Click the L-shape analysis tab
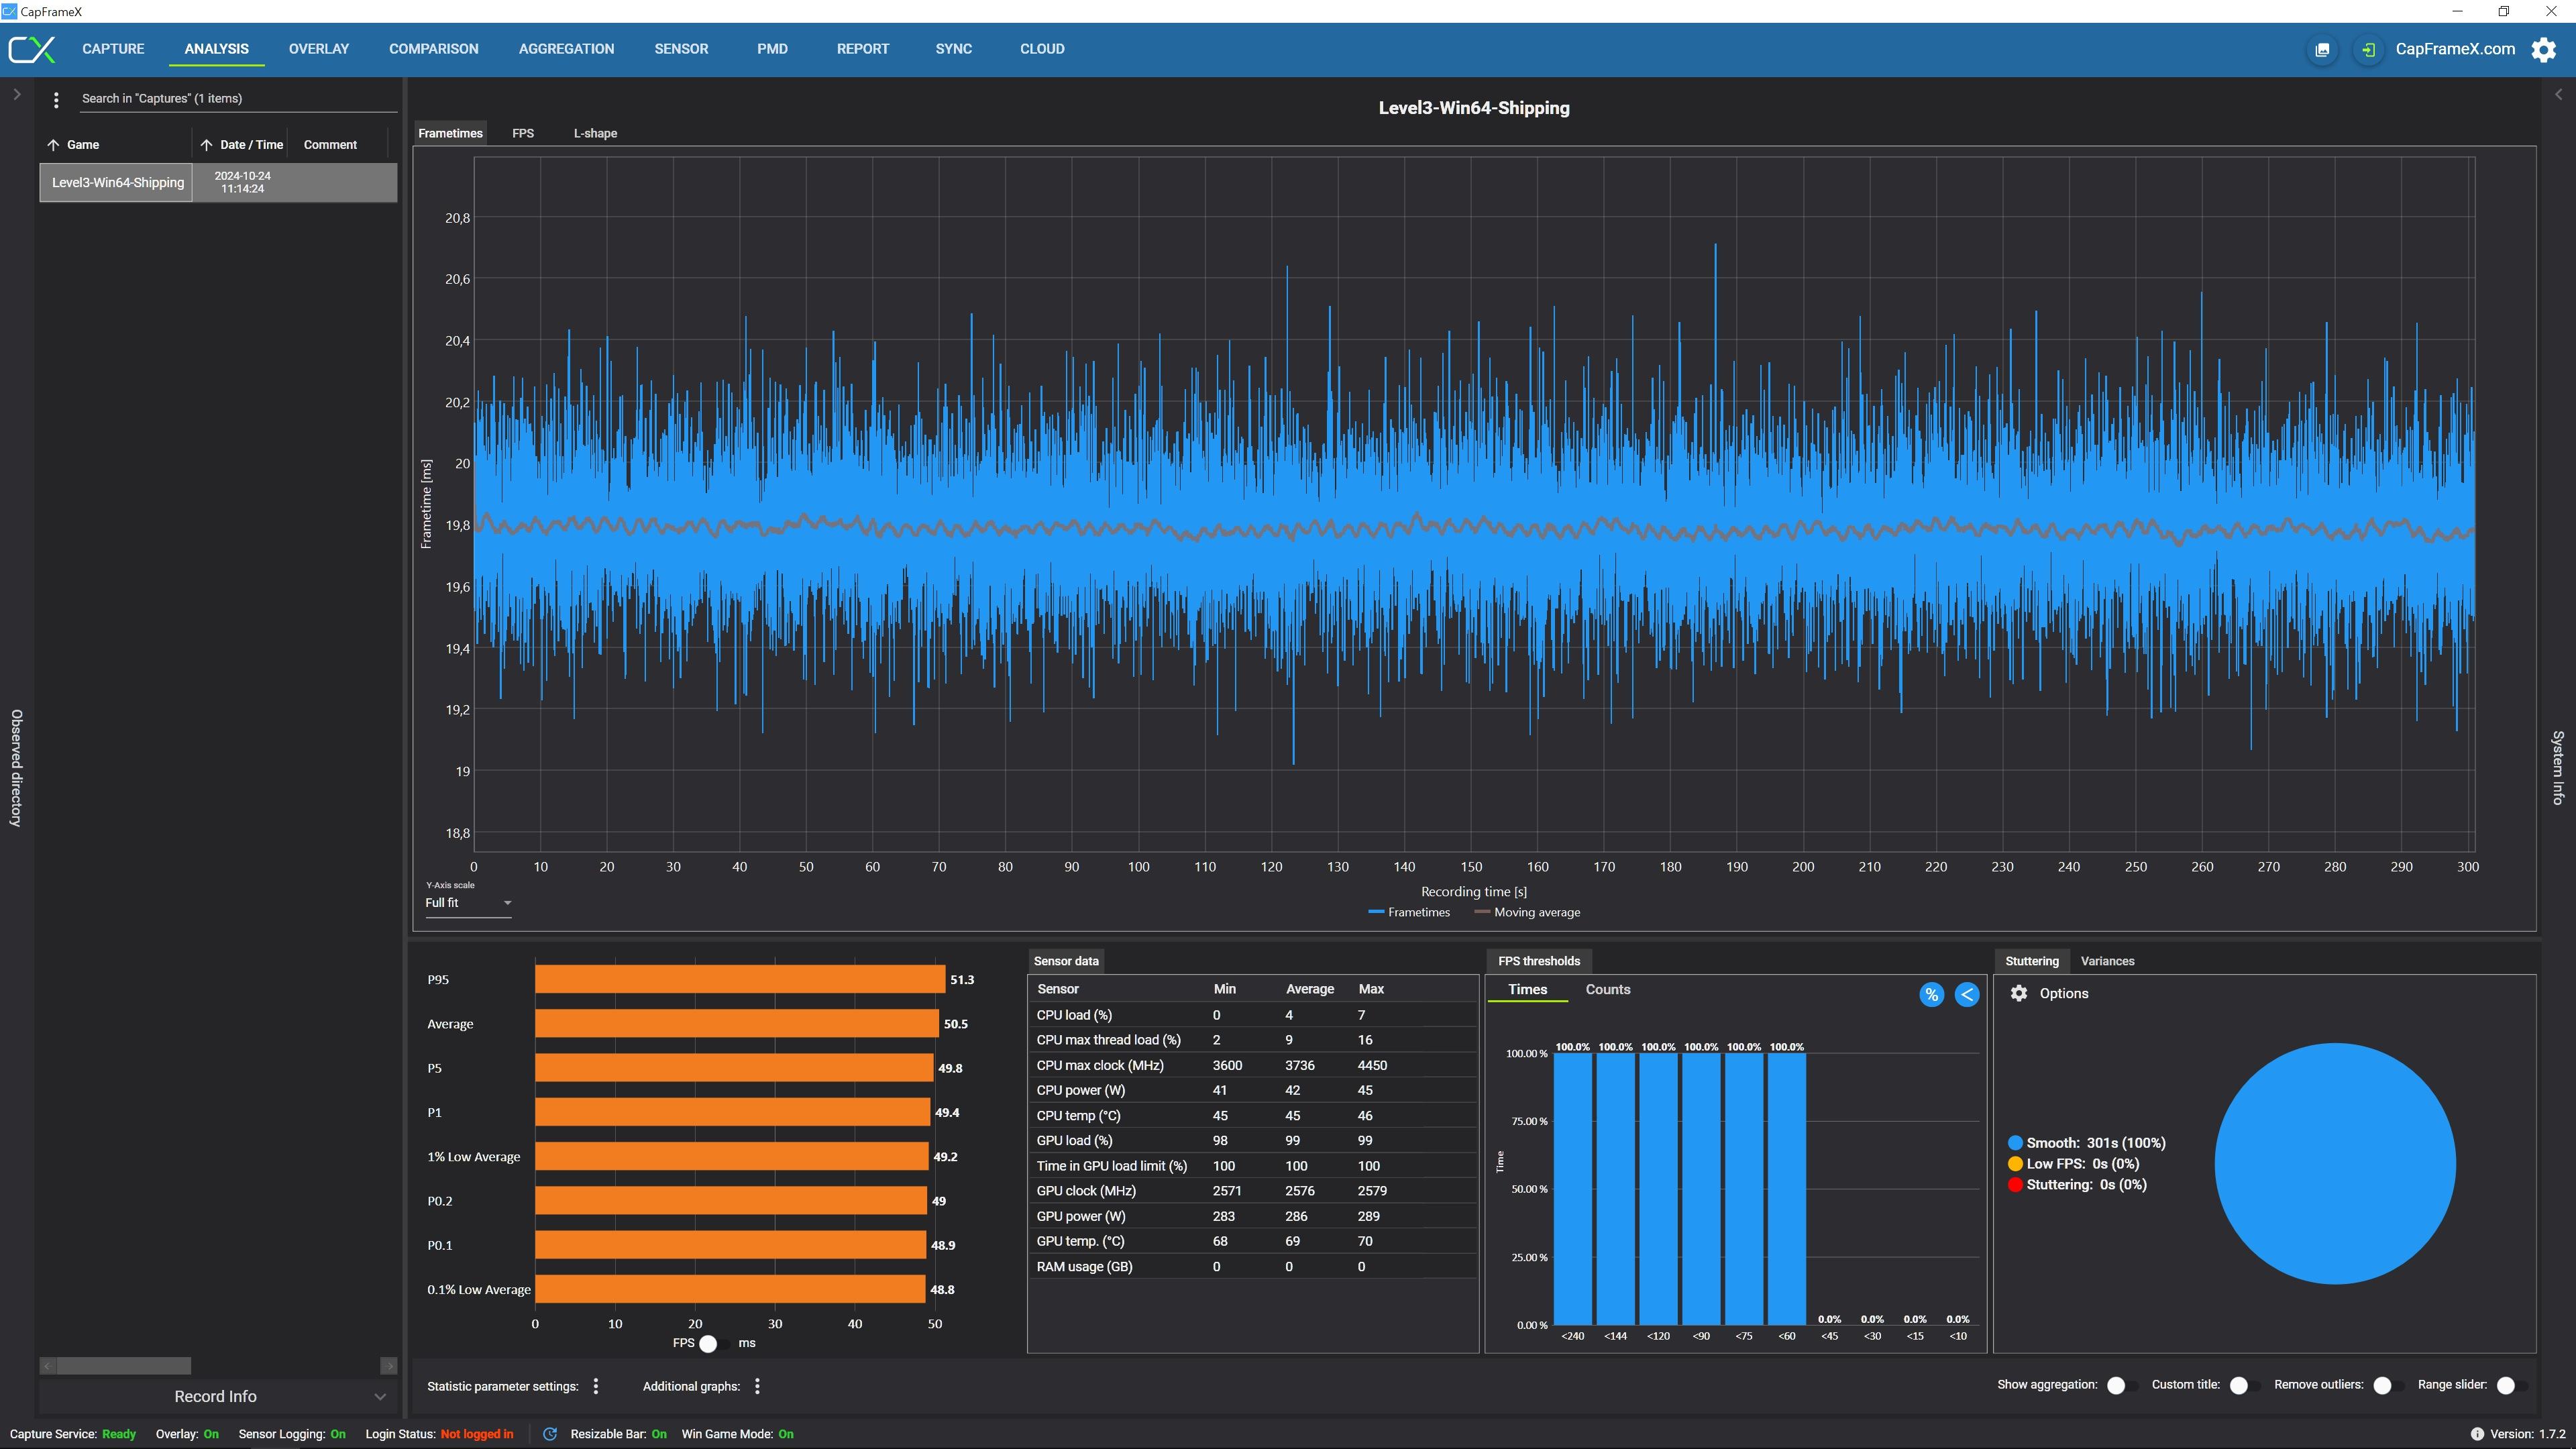The image size is (2576, 1449). (596, 133)
